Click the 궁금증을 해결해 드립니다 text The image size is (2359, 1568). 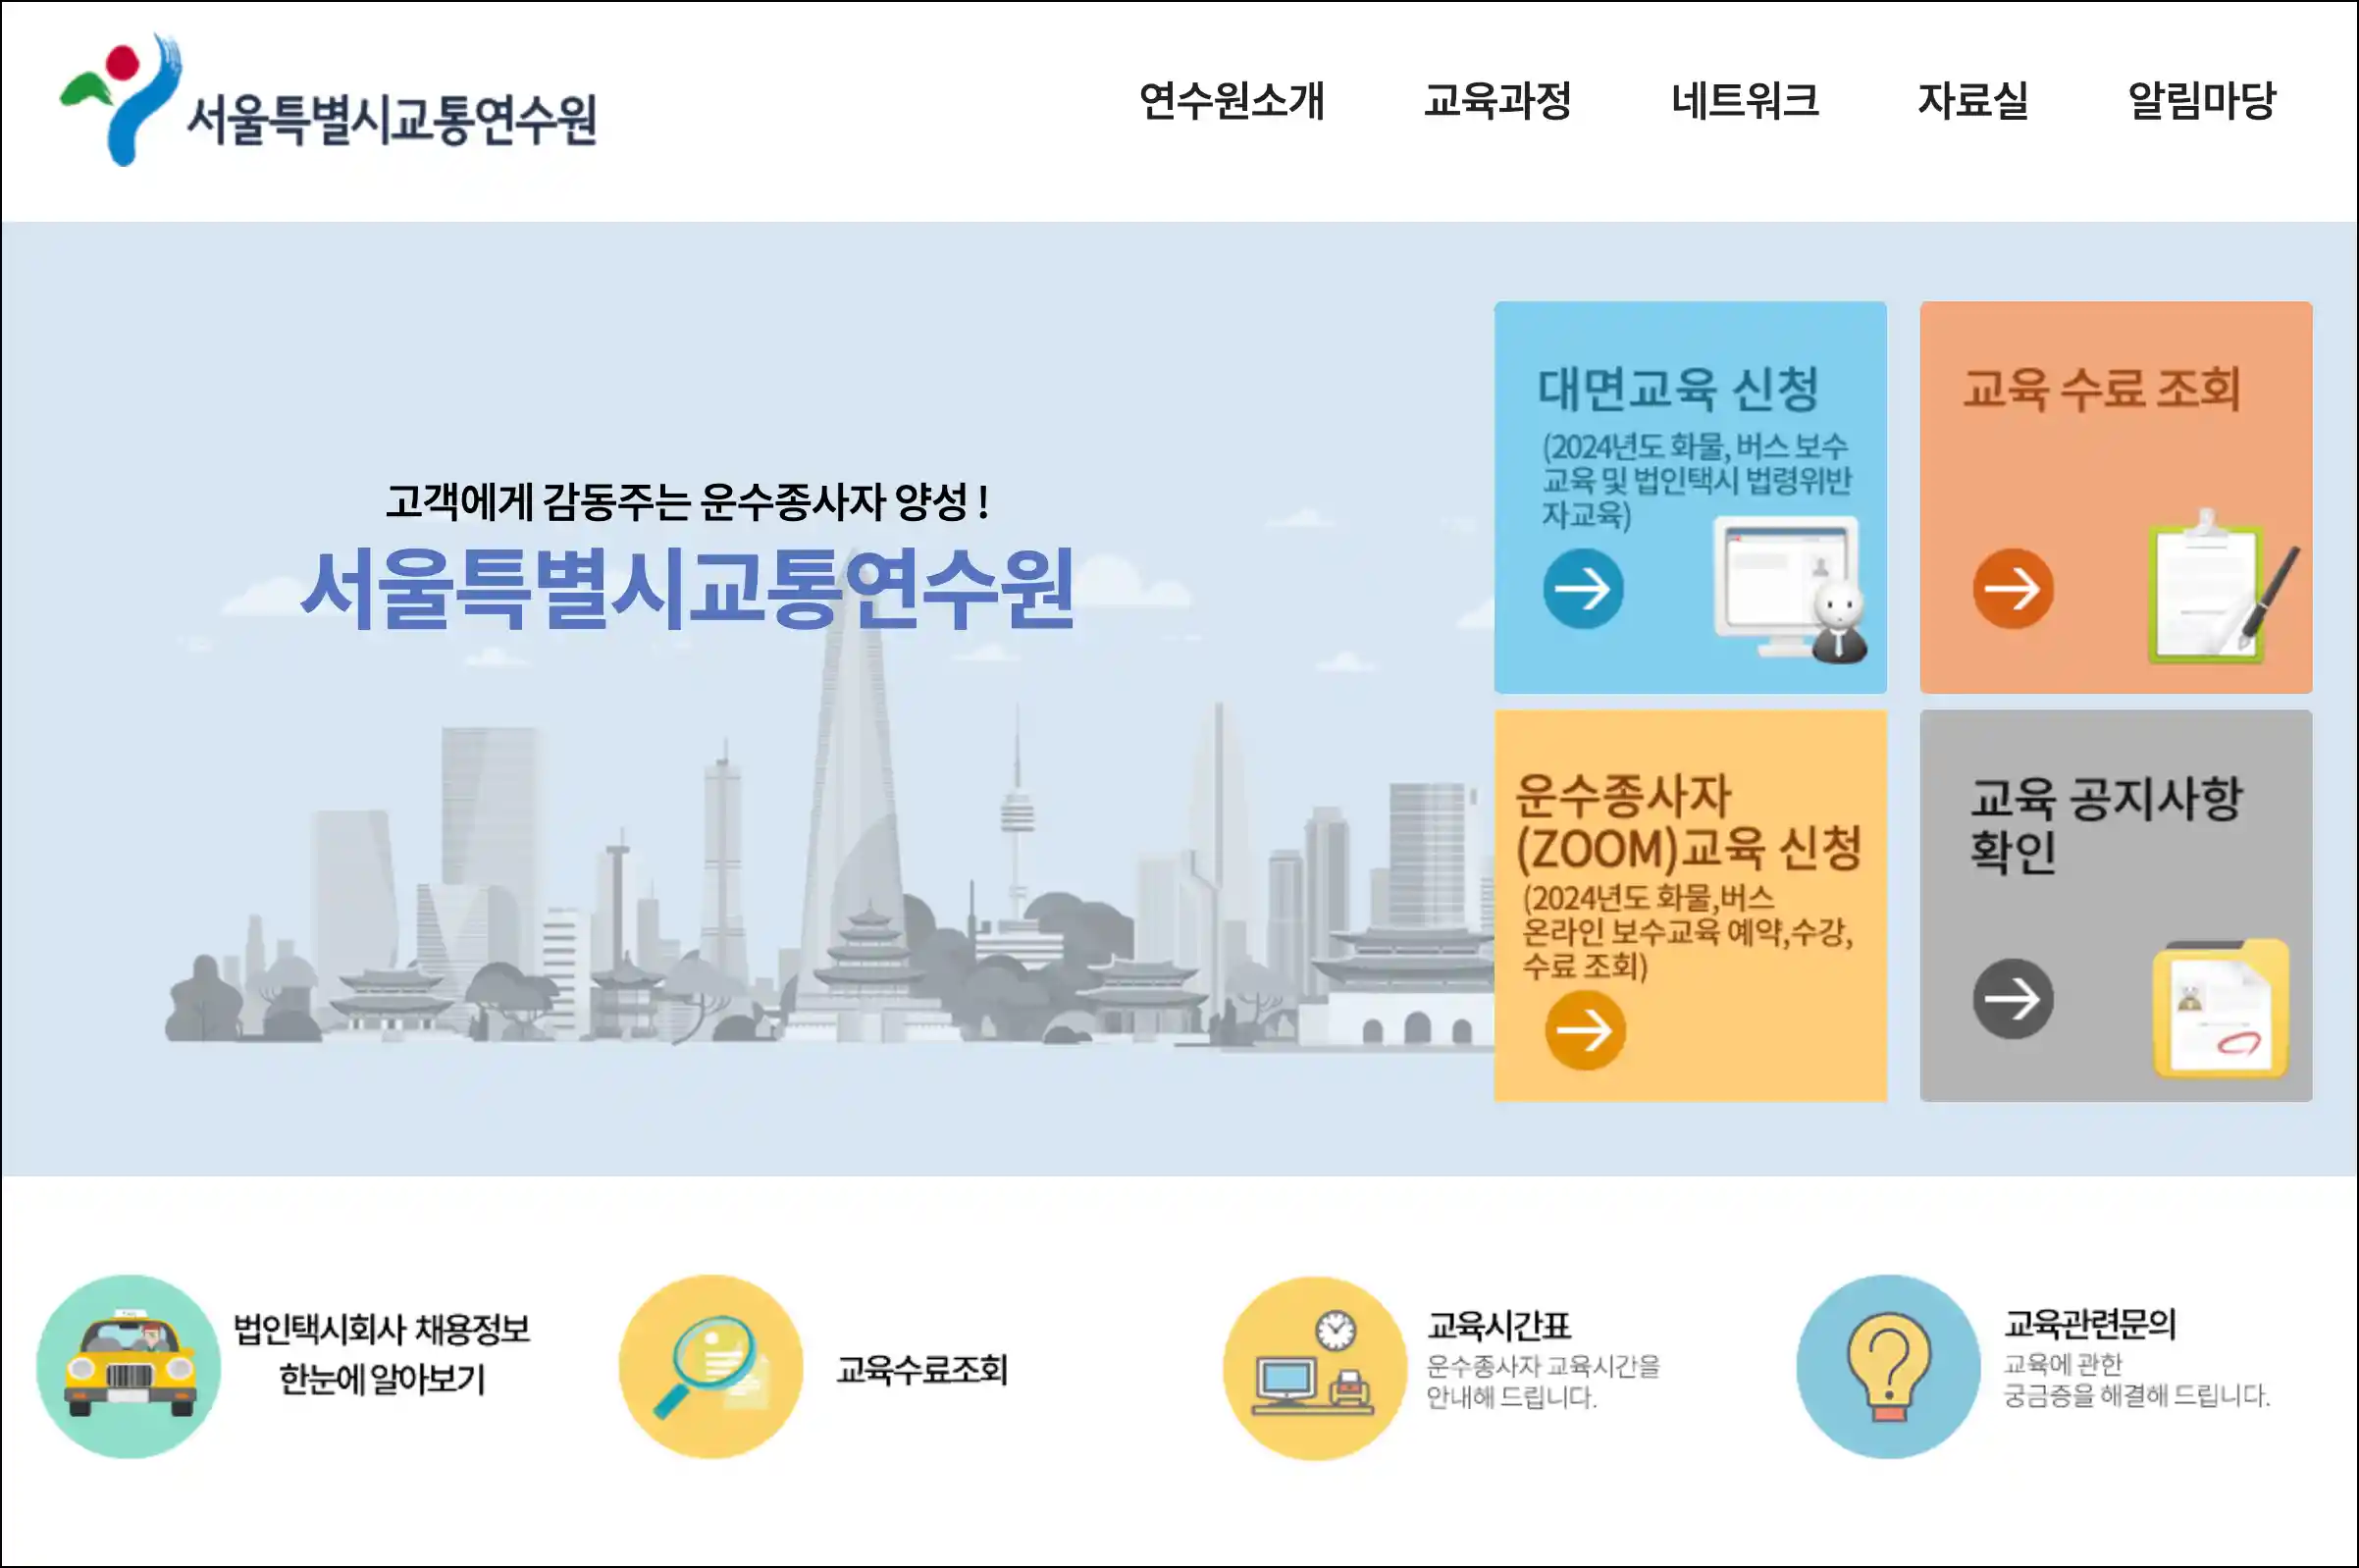[2137, 1394]
